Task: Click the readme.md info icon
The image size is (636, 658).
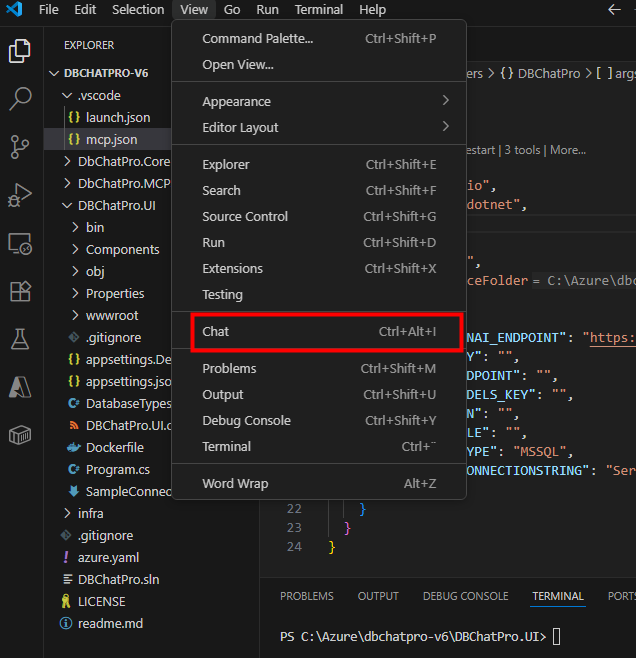Action: [66, 623]
